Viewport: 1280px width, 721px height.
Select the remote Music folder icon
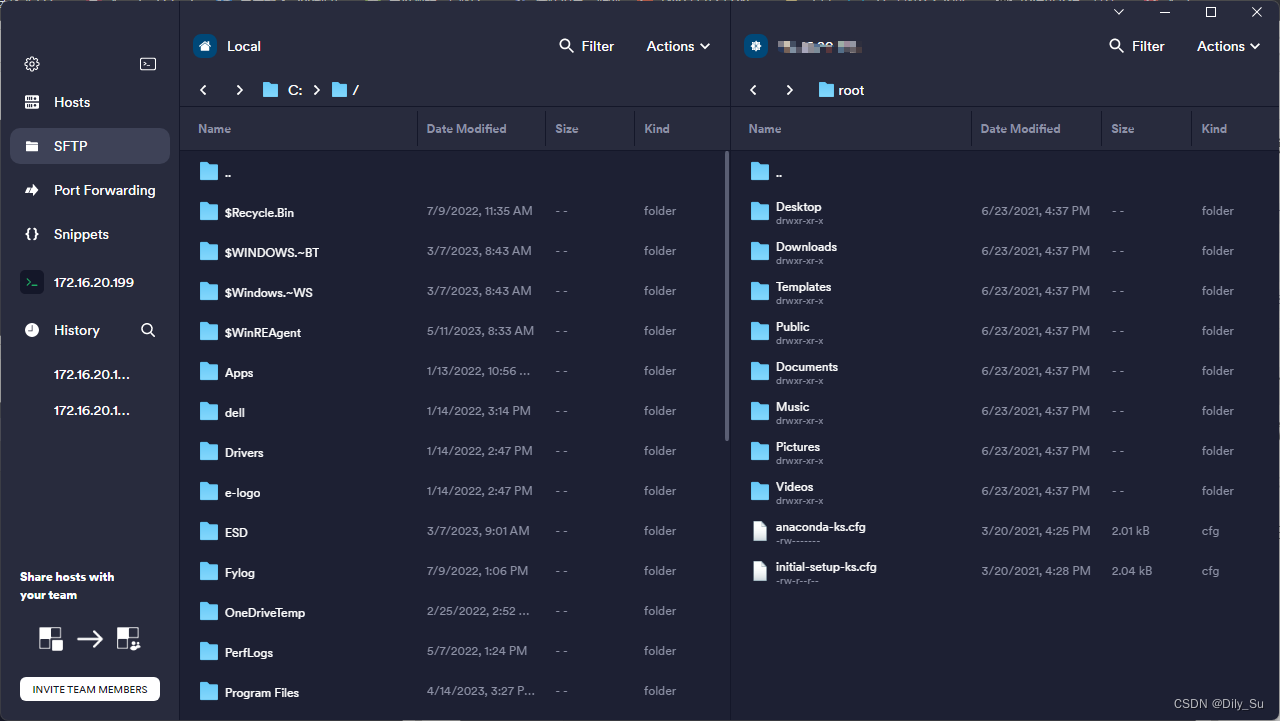pos(760,411)
